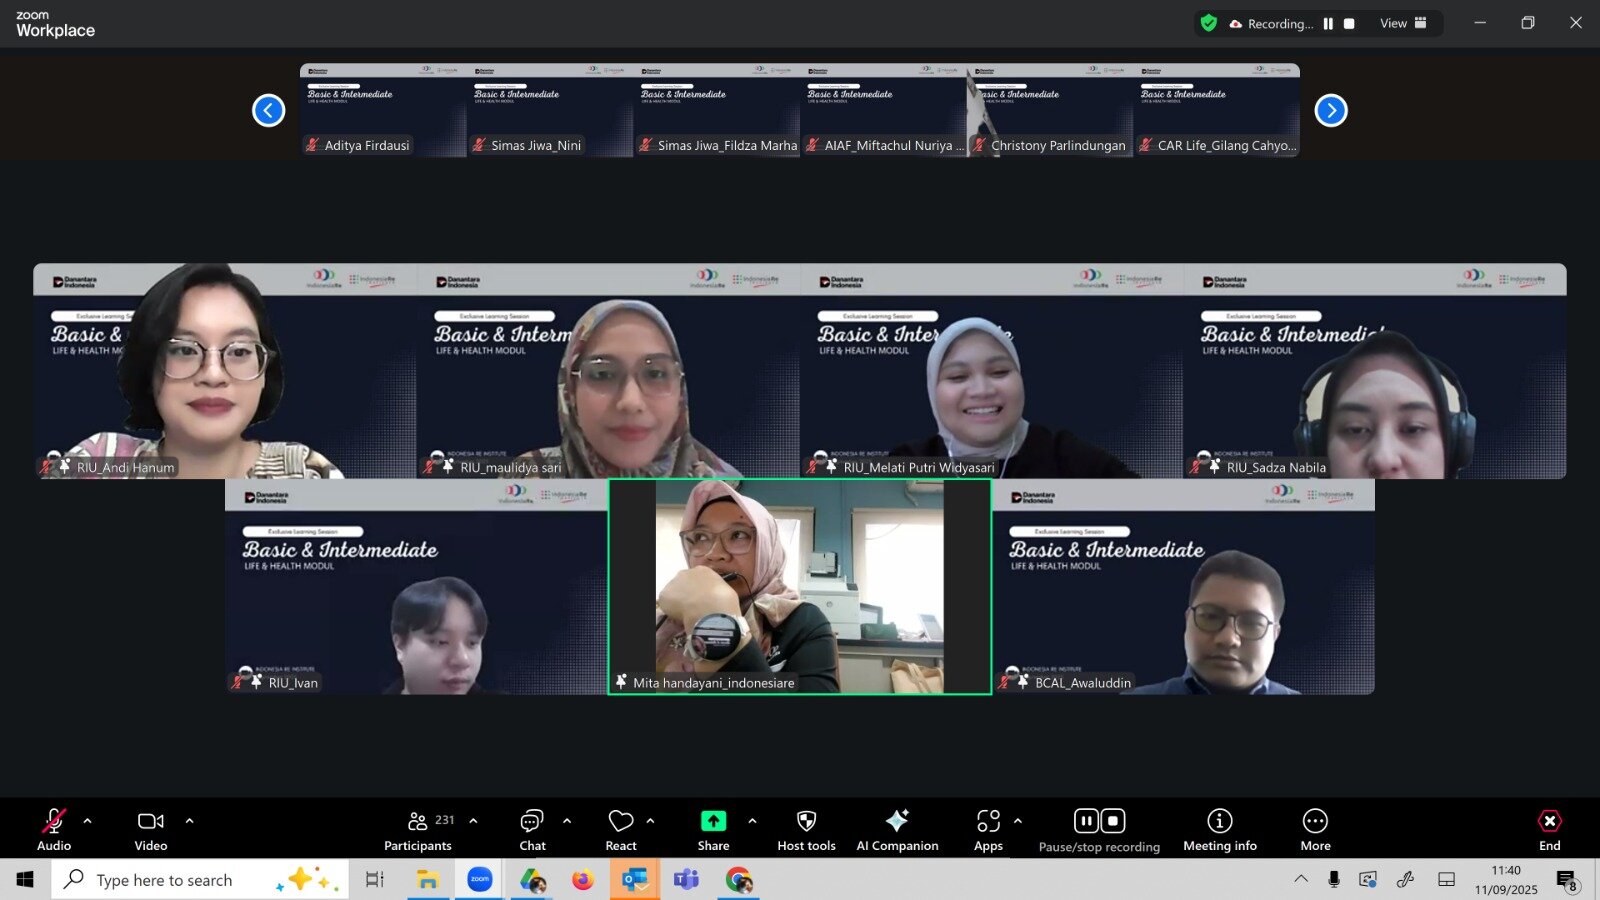This screenshot has width=1600, height=900.
Task: Open the View layout menu
Action: 1403,24
